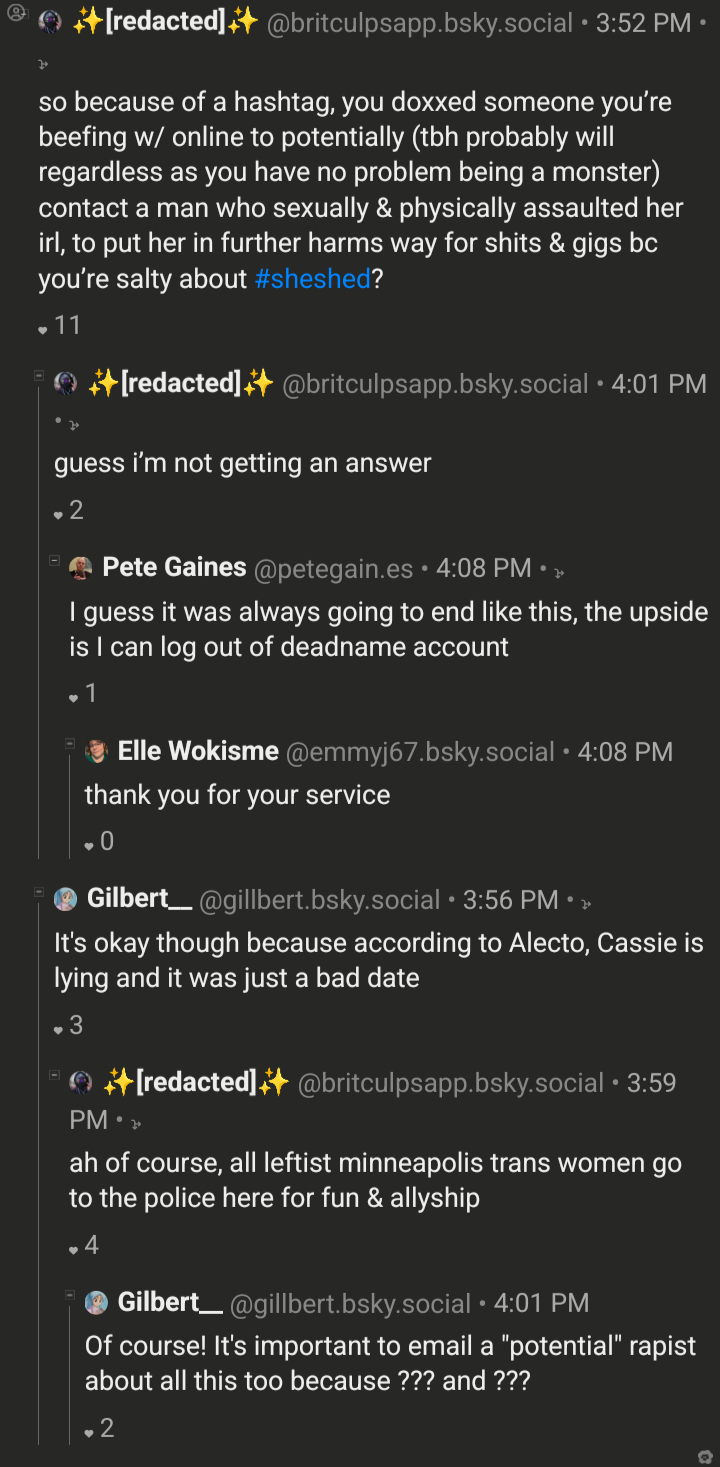This screenshot has width=720, height=1467.
Task: Click the Elle Wokisme display name
Action: click(x=198, y=751)
